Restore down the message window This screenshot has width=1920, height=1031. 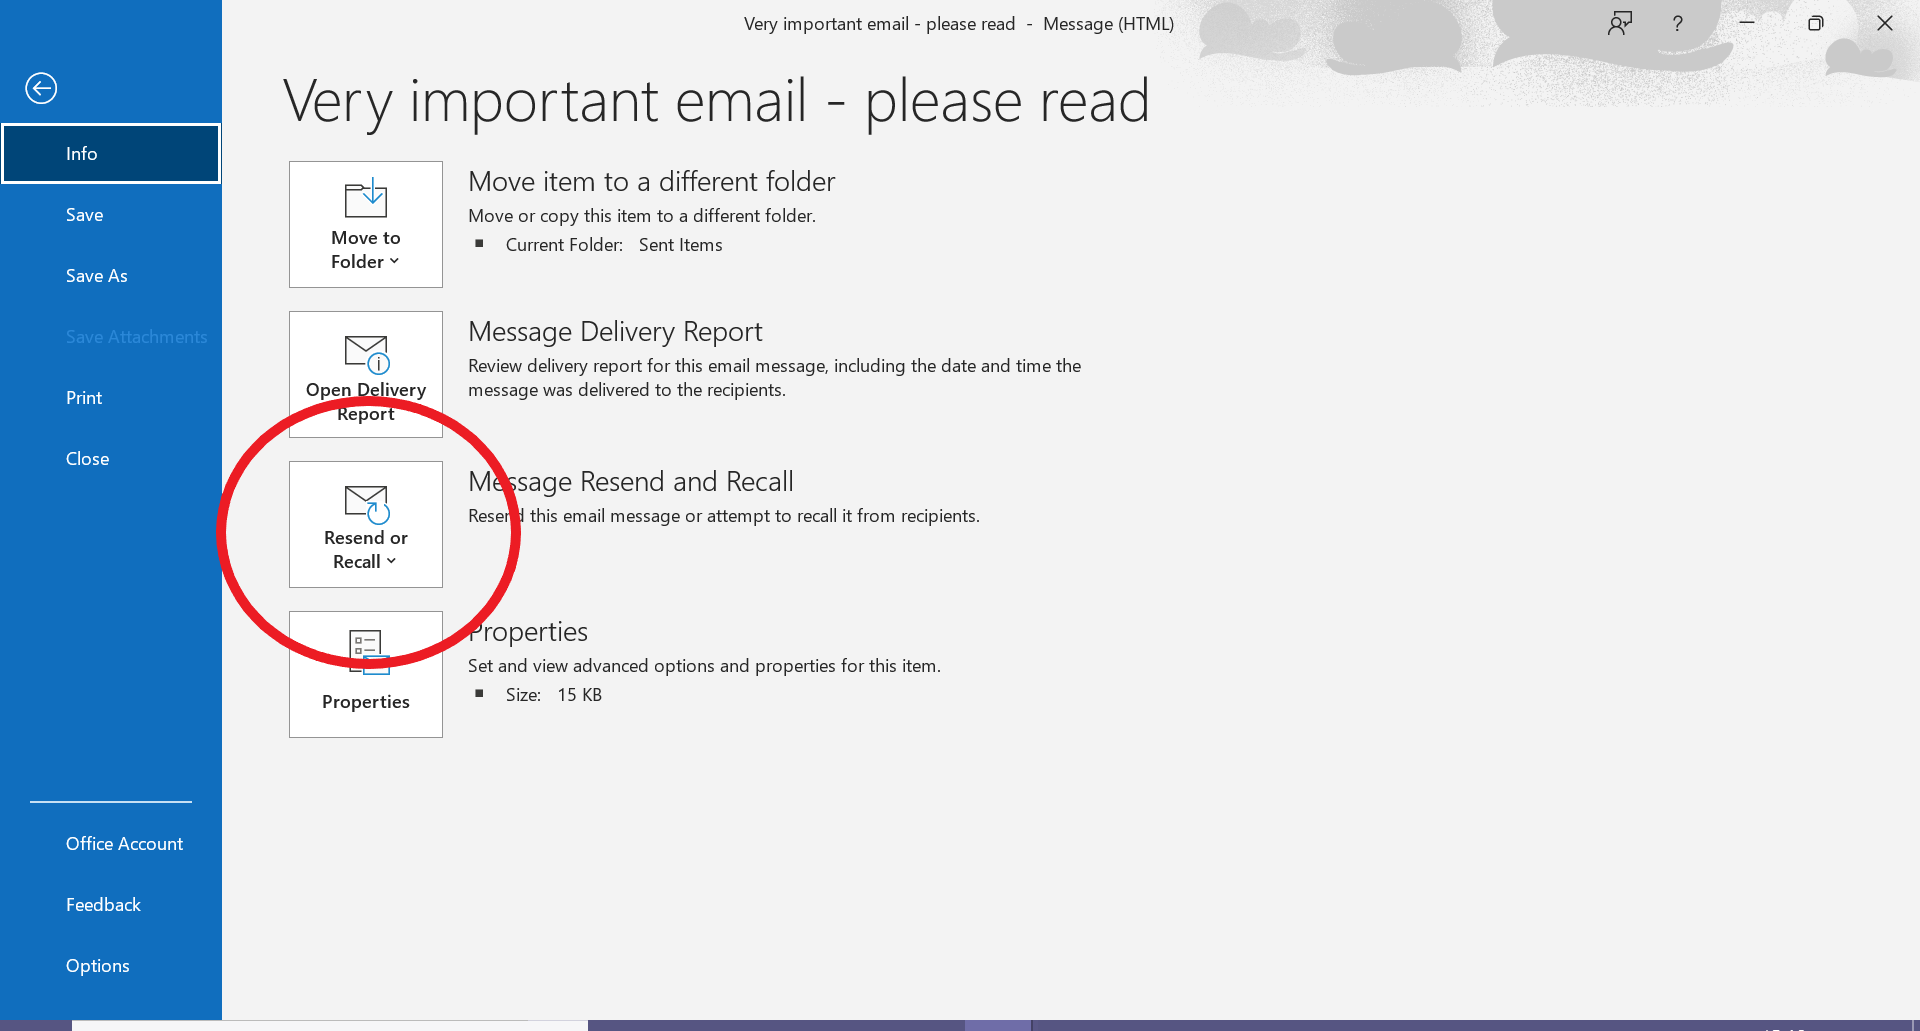click(x=1816, y=23)
